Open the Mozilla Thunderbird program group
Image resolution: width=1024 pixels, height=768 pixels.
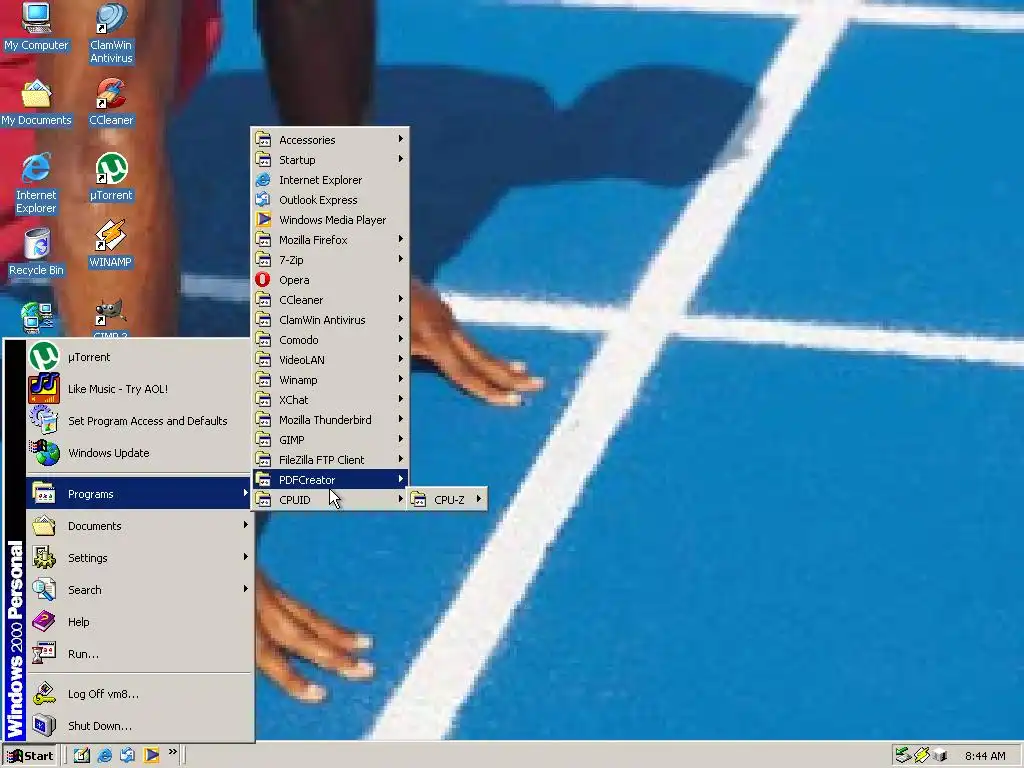click(330, 419)
